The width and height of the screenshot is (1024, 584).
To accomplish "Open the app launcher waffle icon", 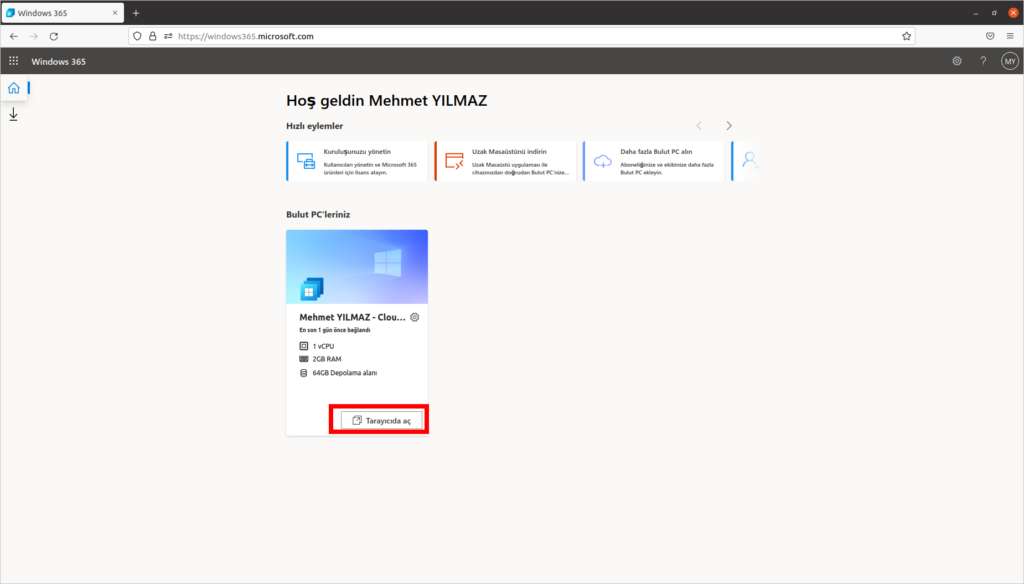I will click(x=13, y=61).
